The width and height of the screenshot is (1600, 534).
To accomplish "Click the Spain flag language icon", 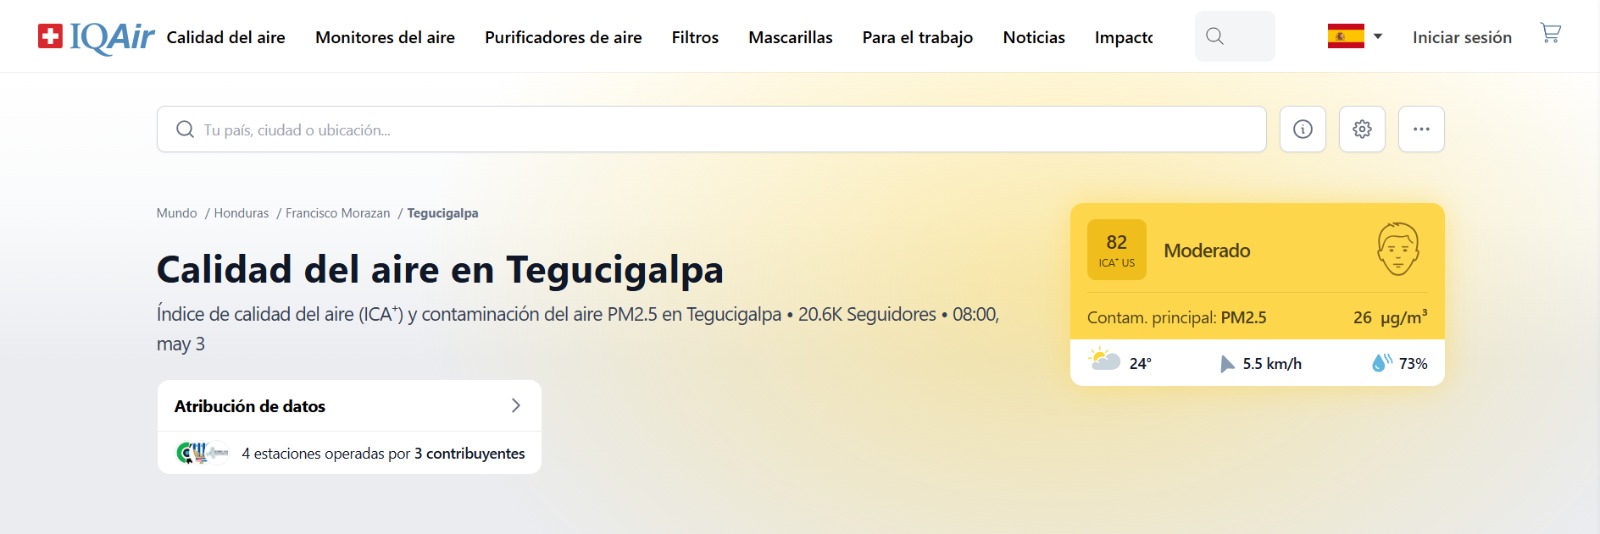I will (x=1346, y=37).
